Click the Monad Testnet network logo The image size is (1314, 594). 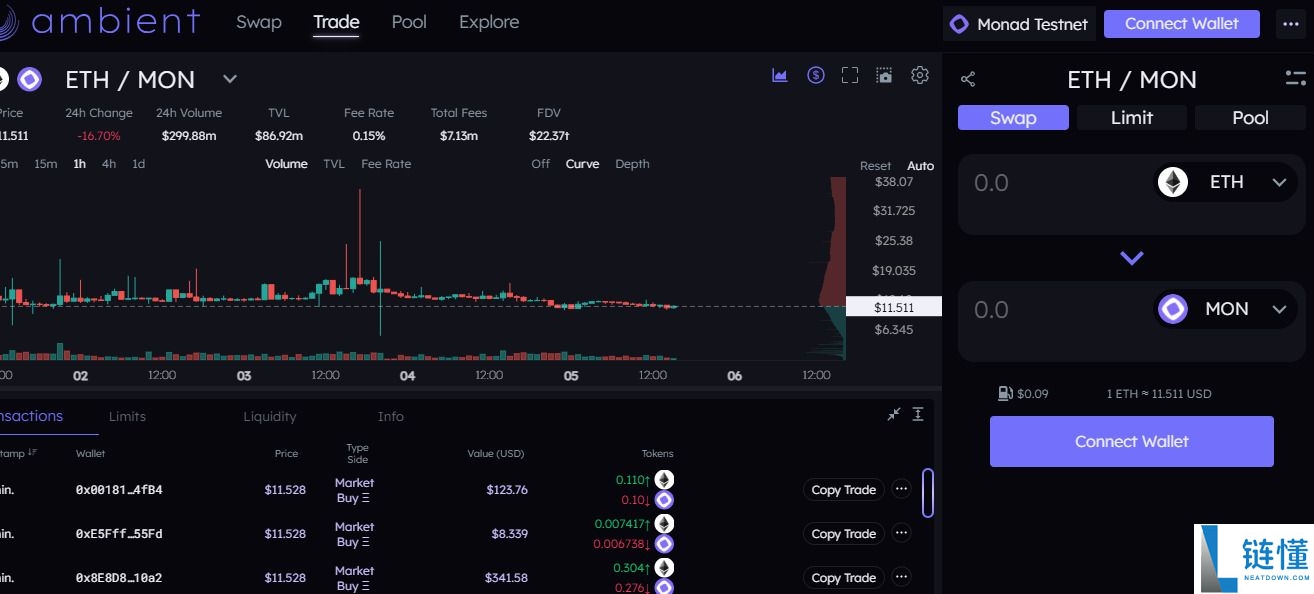959,24
